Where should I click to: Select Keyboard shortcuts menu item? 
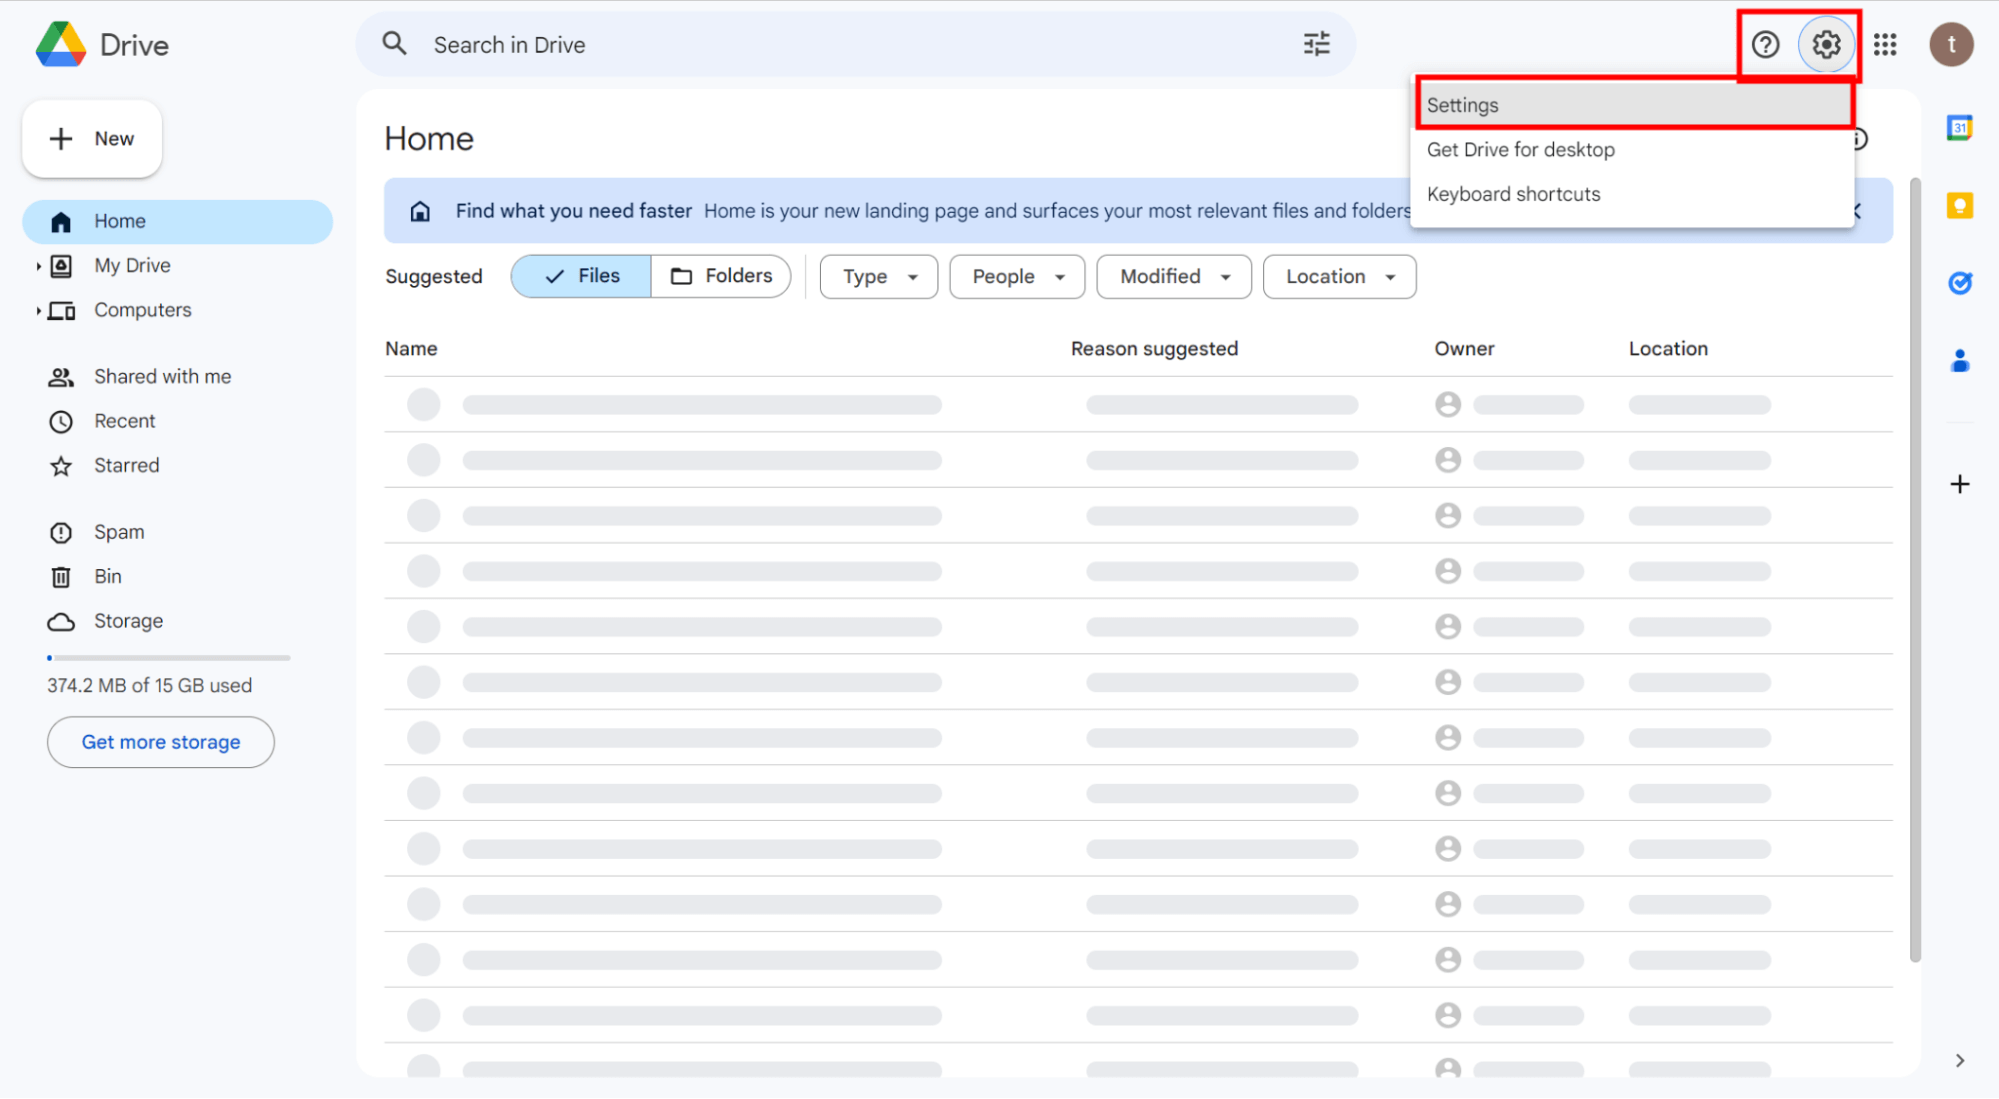1513,194
